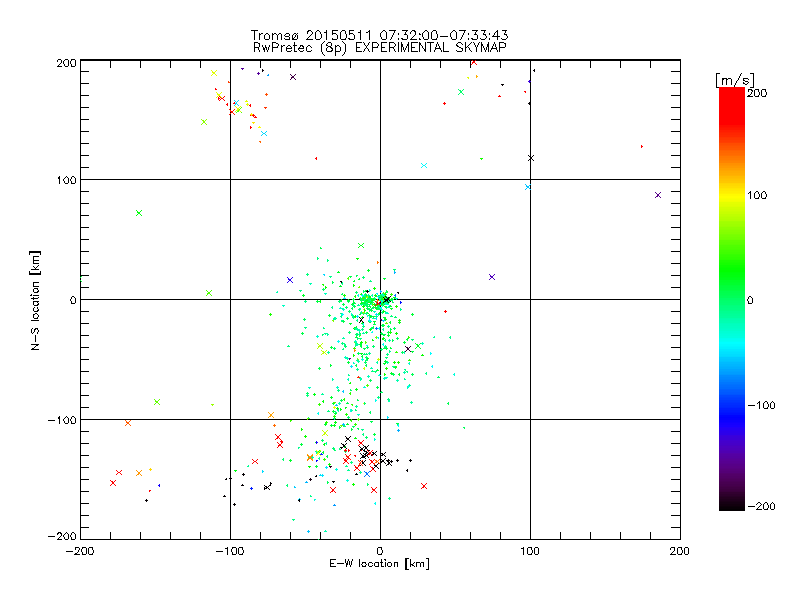The width and height of the screenshot is (800, 600).
Task: Click the yellow band of the colorbar
Action: click(x=732, y=196)
